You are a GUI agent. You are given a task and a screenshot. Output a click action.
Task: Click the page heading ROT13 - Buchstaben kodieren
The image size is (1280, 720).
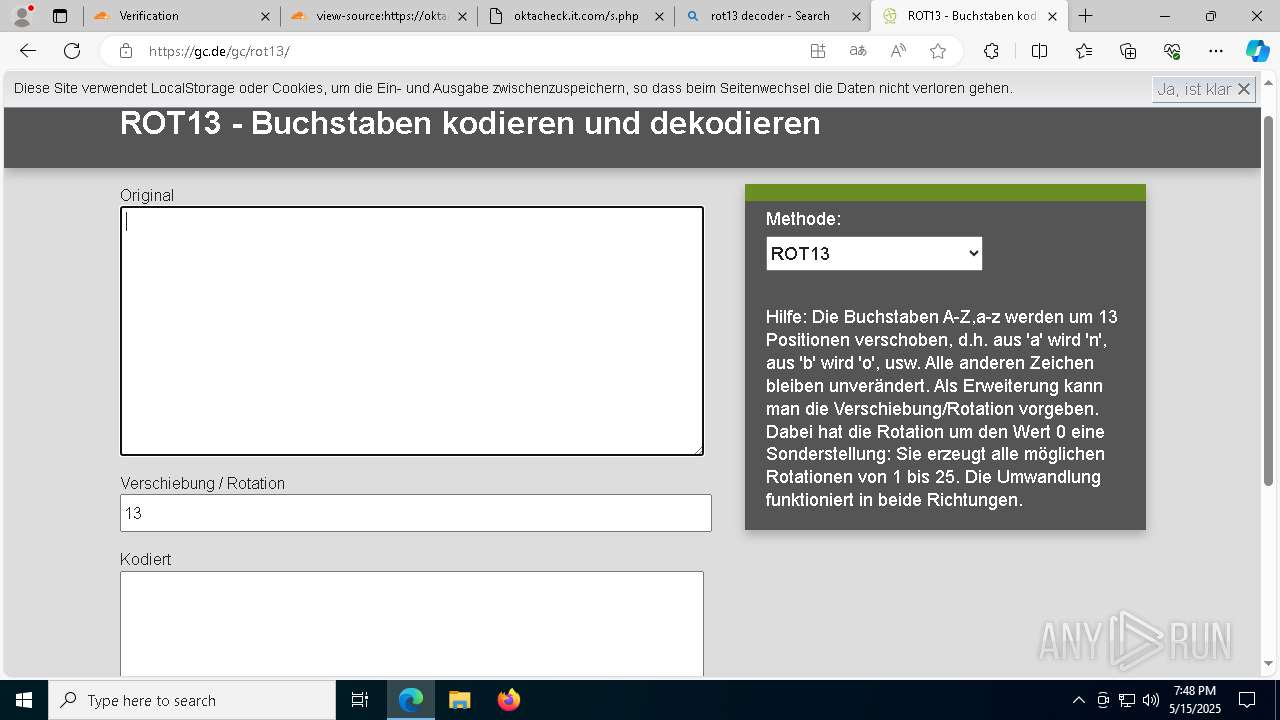tap(470, 123)
